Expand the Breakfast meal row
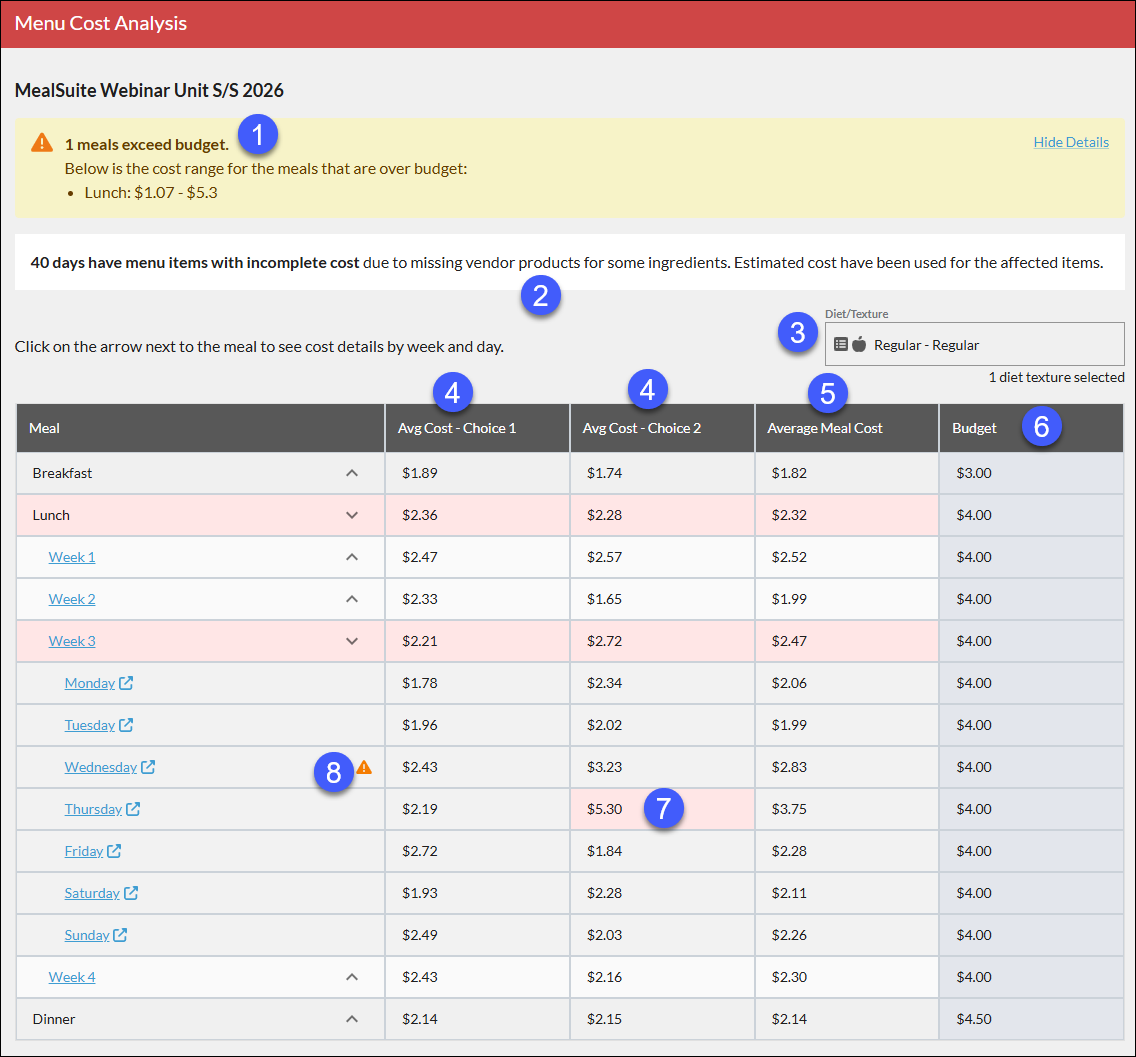The height and width of the screenshot is (1057, 1136). pyautogui.click(x=352, y=473)
